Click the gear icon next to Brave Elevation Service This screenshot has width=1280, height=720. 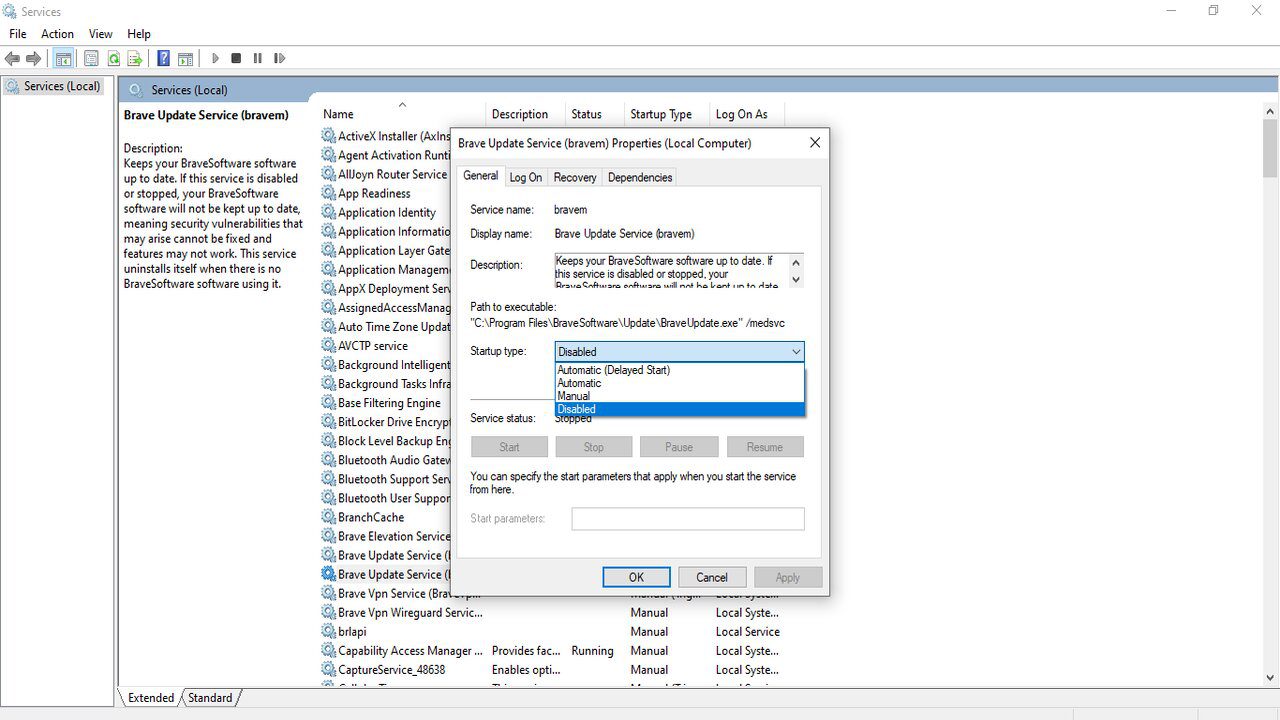(x=328, y=536)
